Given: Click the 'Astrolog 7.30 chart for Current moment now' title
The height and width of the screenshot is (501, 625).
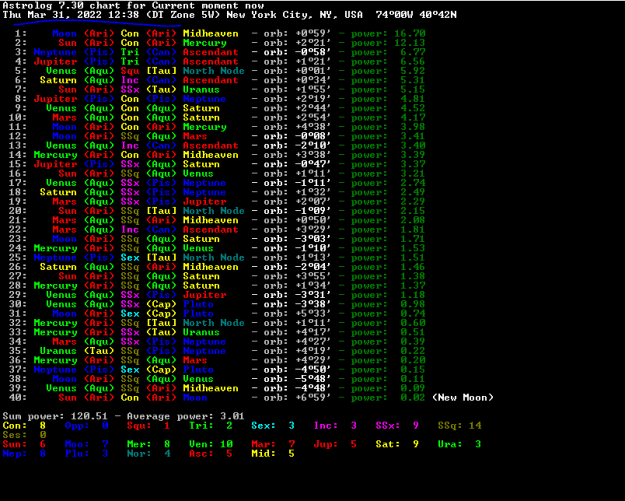Looking at the screenshot, I should click(133, 6).
